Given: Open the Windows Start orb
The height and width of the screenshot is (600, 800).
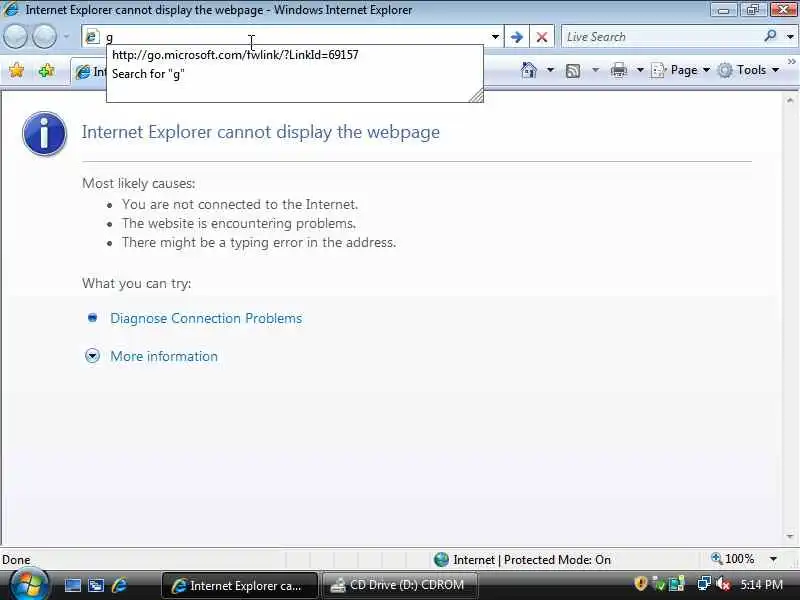Looking at the screenshot, I should pyautogui.click(x=28, y=584).
